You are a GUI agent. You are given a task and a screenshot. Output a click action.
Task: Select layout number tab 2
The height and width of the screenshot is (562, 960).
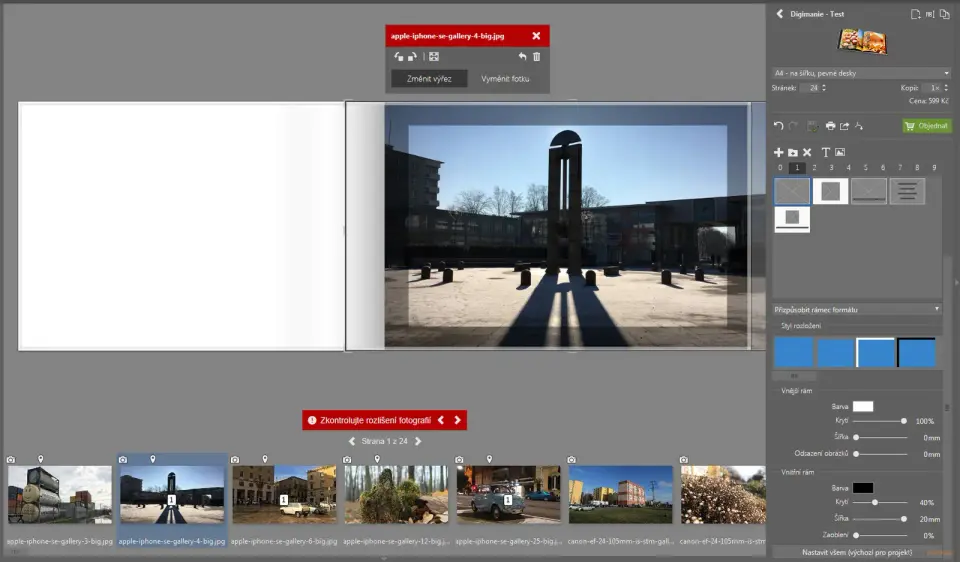[x=814, y=168]
